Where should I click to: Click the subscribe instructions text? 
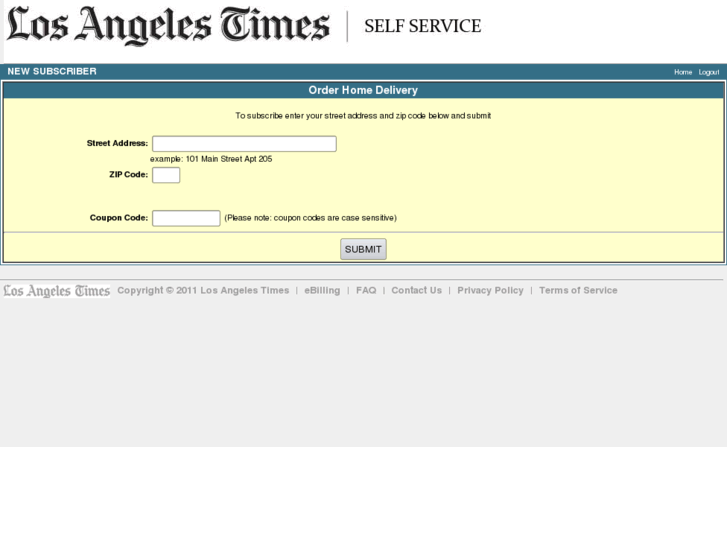click(x=363, y=116)
